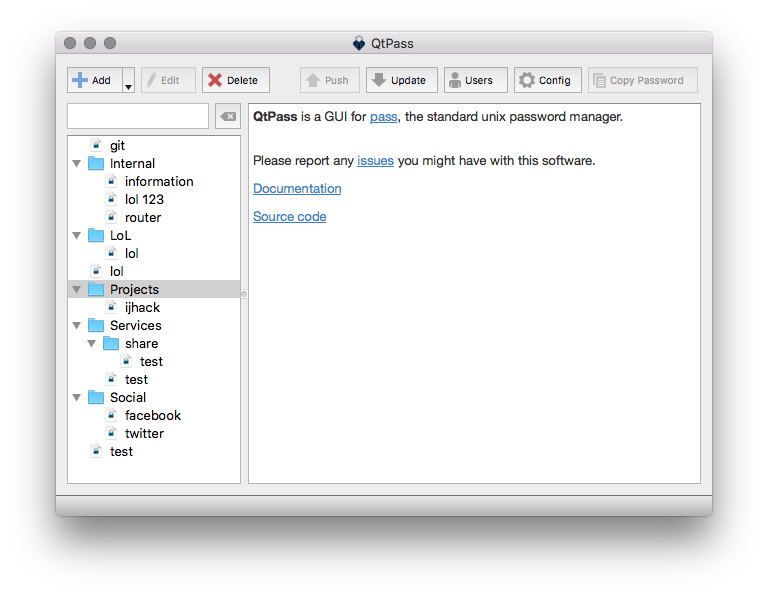The width and height of the screenshot is (768, 596).
Task: Collapse the Social folder
Action: point(77,397)
